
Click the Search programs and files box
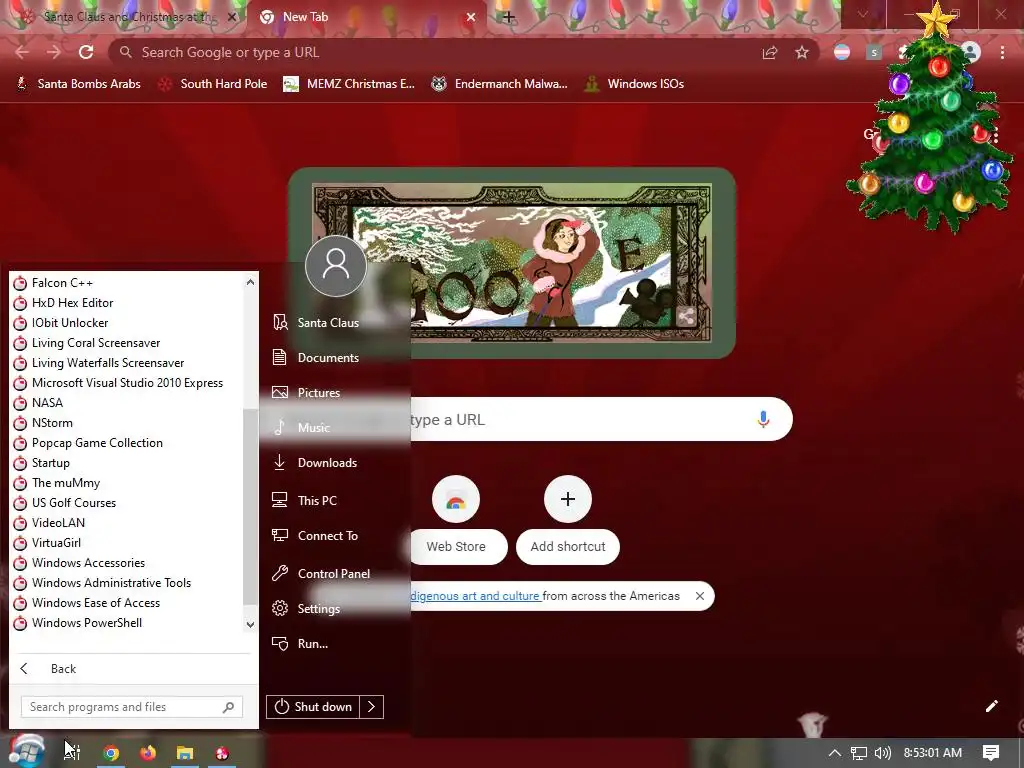coord(132,707)
